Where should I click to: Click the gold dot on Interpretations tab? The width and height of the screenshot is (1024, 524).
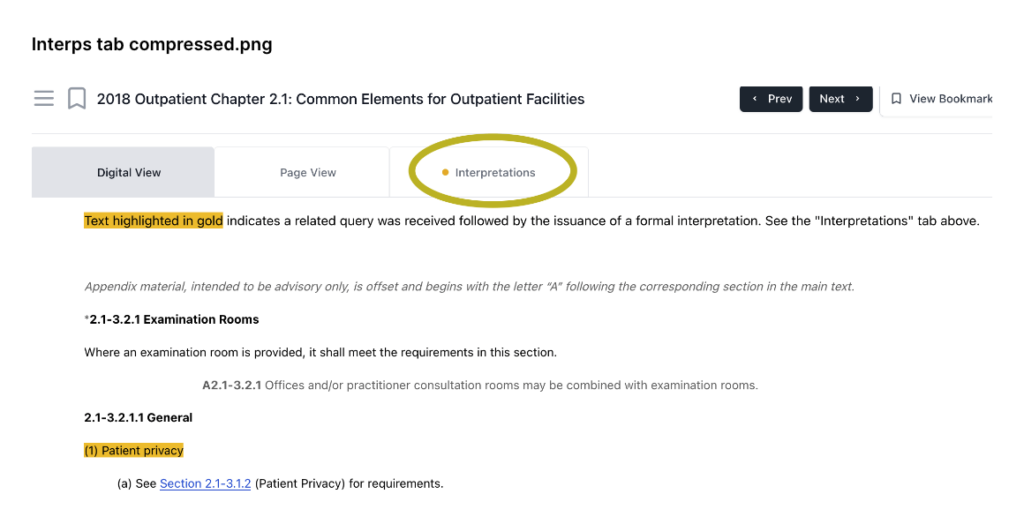point(445,172)
